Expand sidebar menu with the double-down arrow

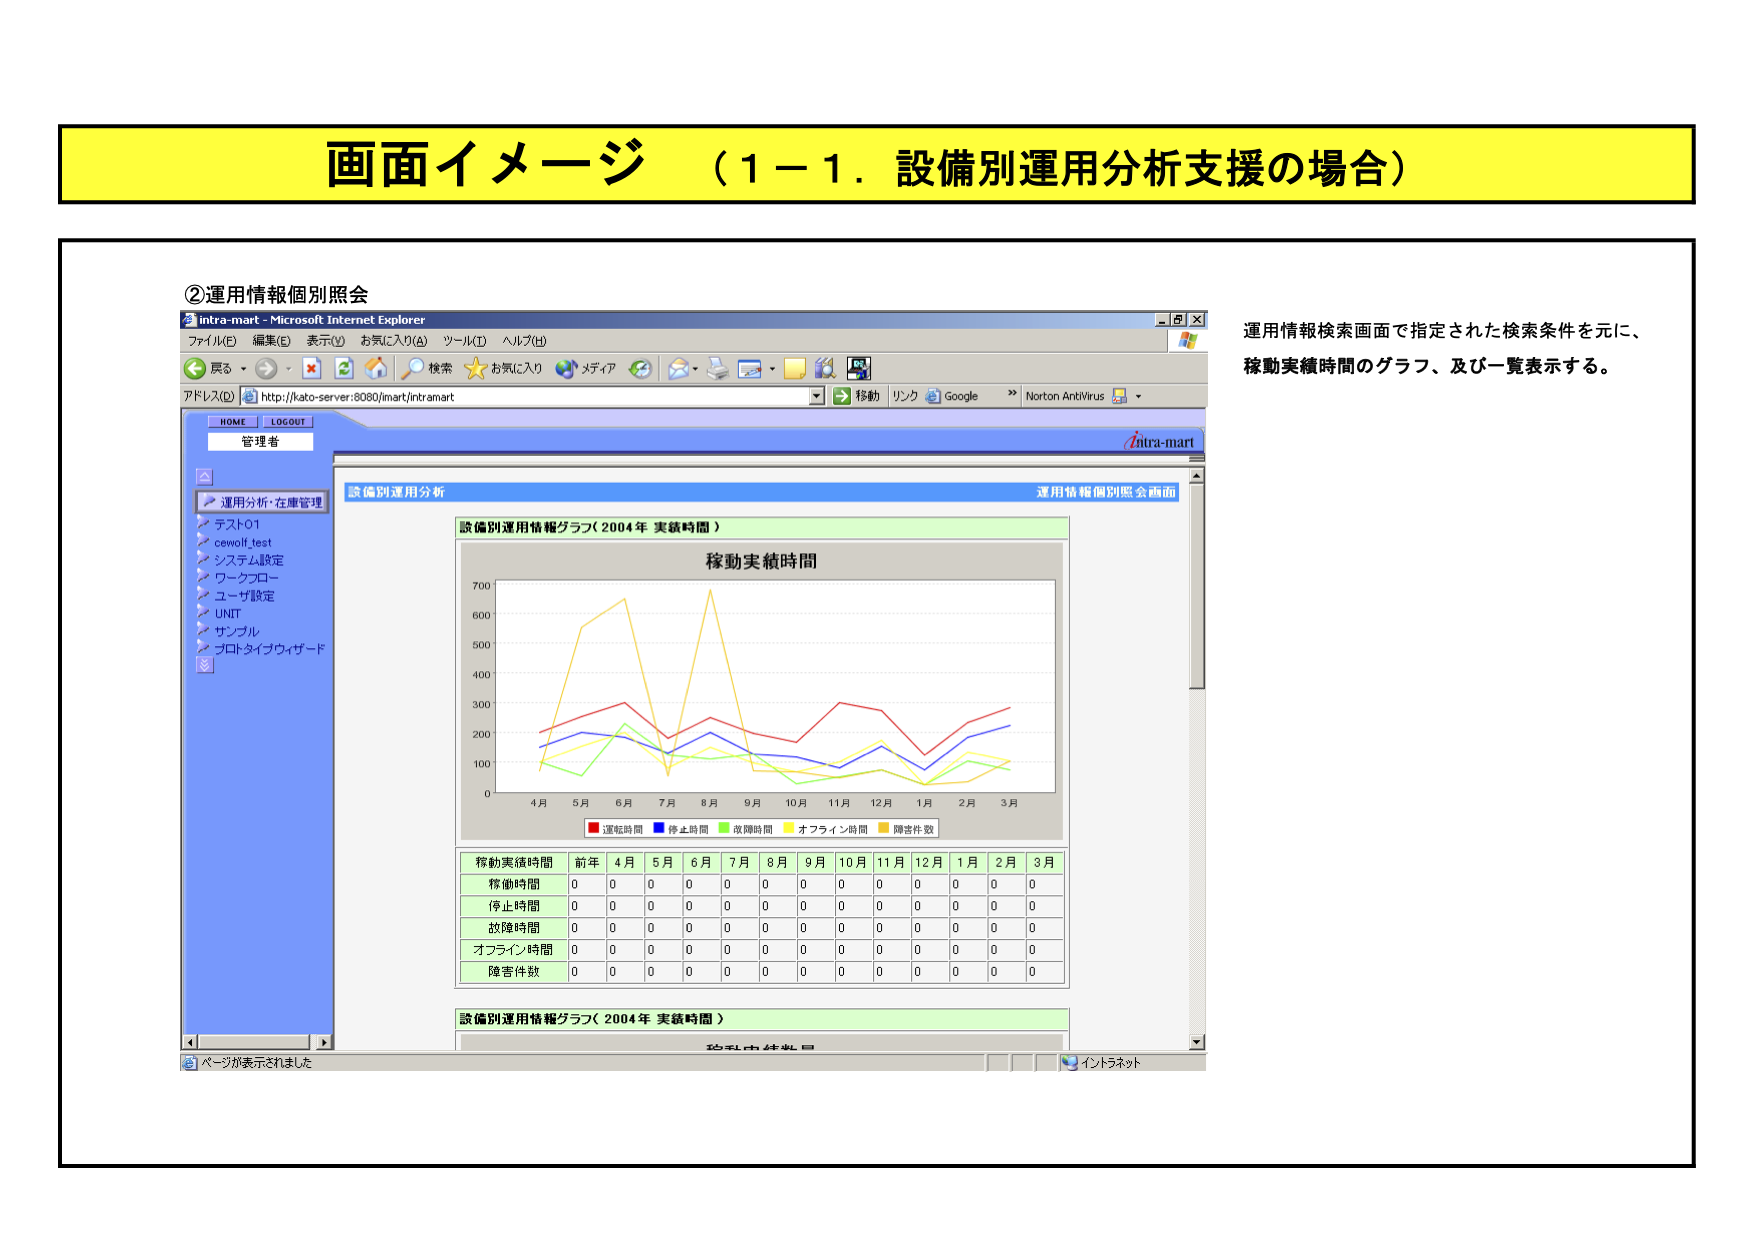(205, 665)
